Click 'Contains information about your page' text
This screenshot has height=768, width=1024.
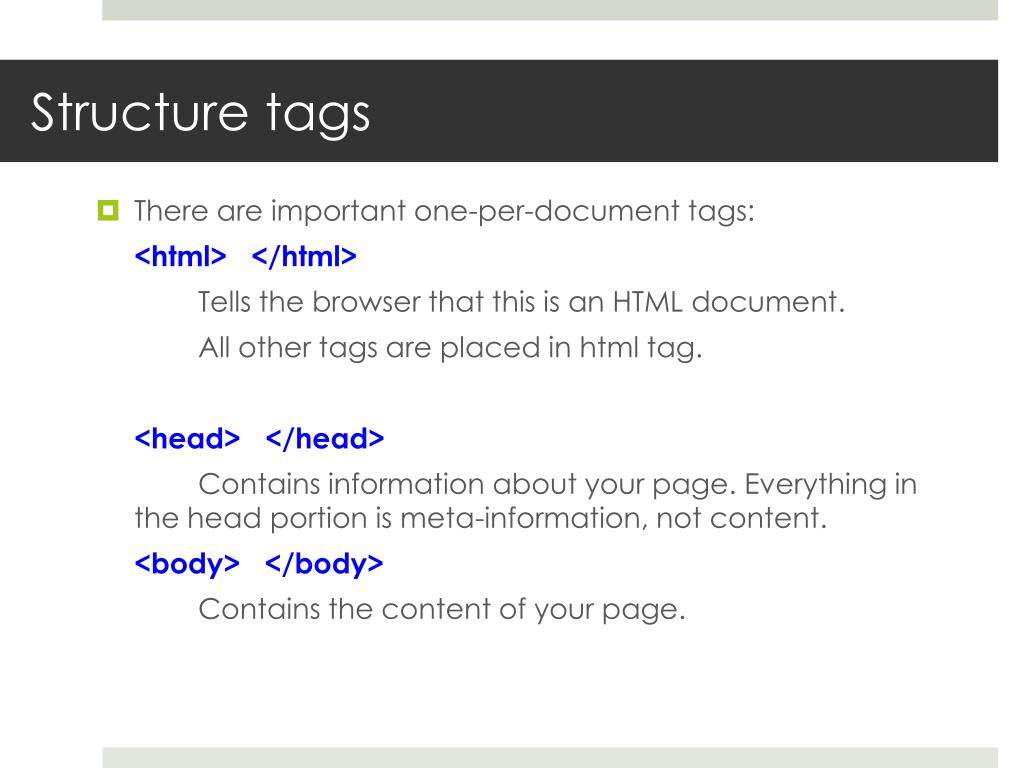coord(467,485)
